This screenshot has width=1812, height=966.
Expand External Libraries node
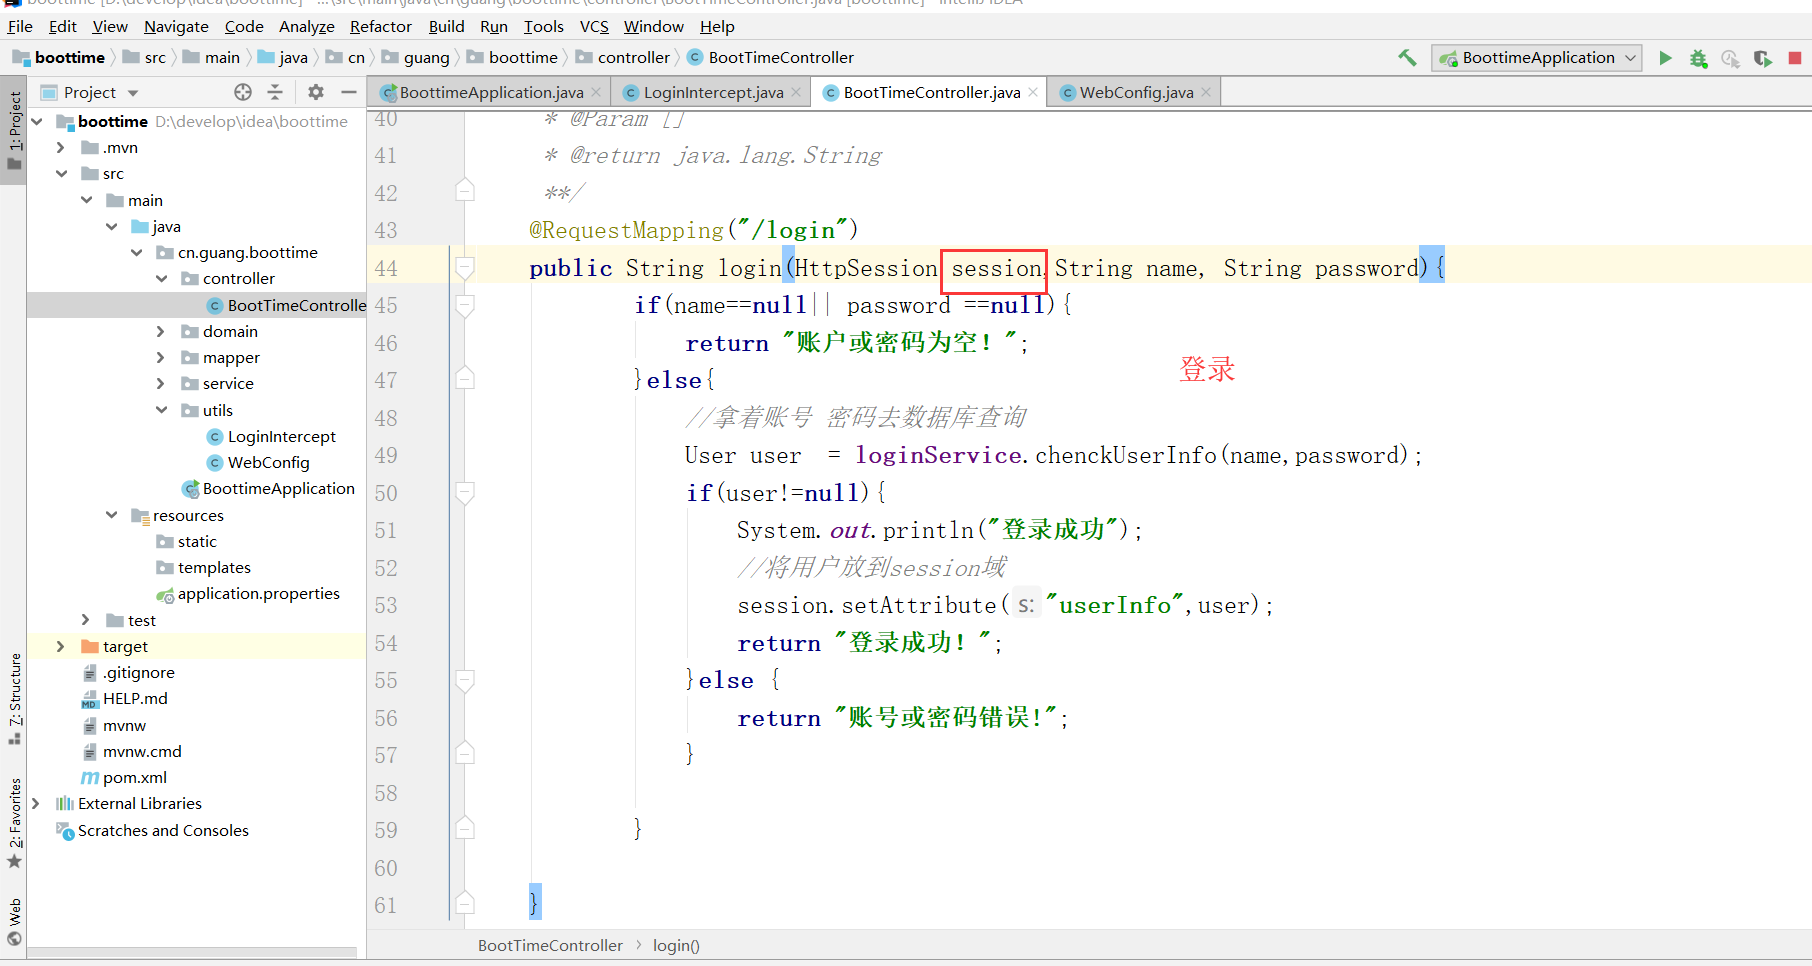[36, 803]
